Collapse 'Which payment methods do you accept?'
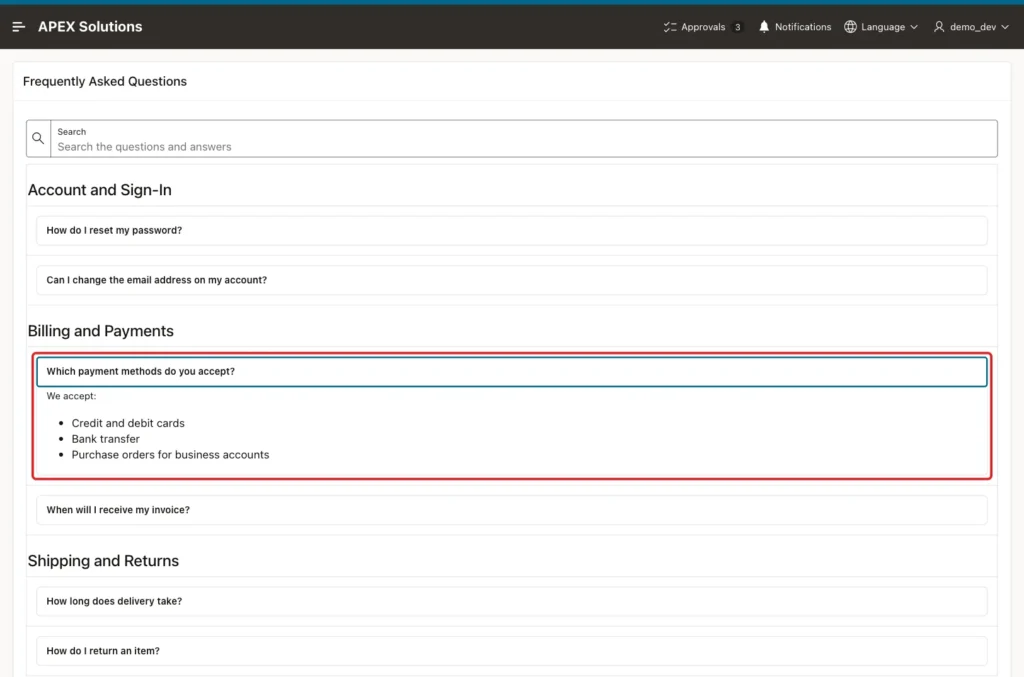Image resolution: width=1024 pixels, height=677 pixels. point(511,371)
